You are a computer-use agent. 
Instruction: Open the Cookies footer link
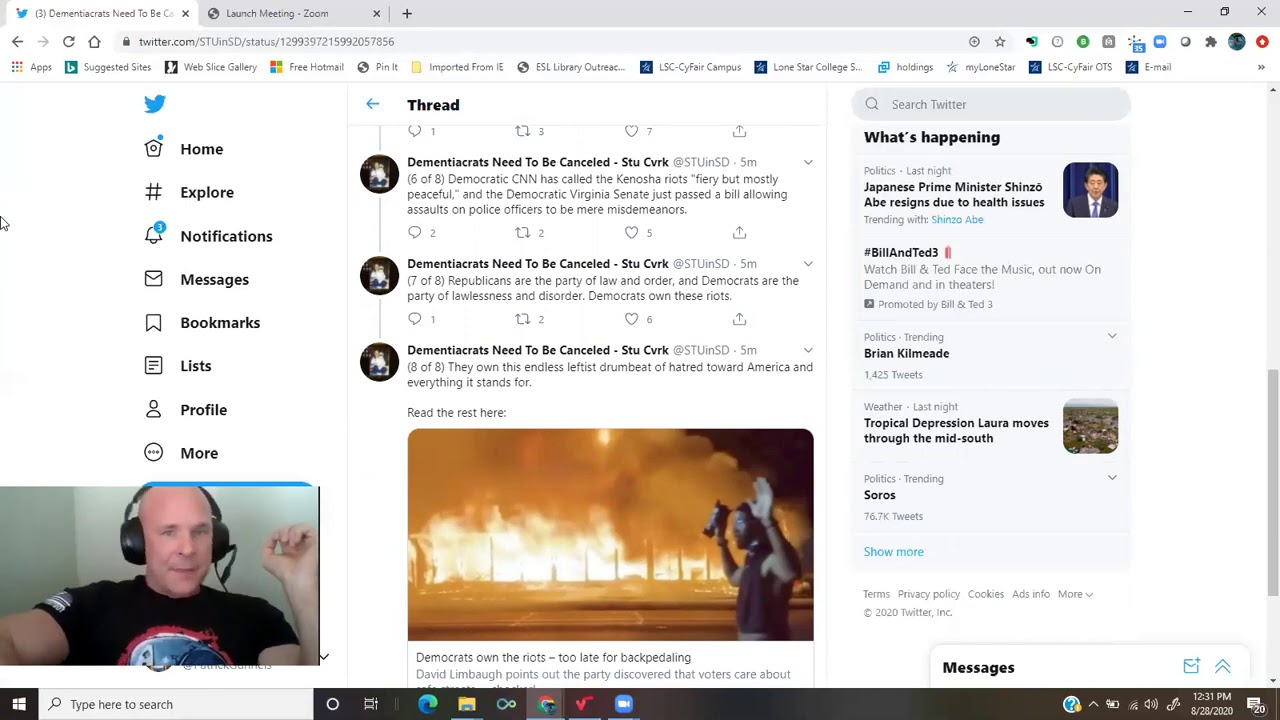click(985, 594)
